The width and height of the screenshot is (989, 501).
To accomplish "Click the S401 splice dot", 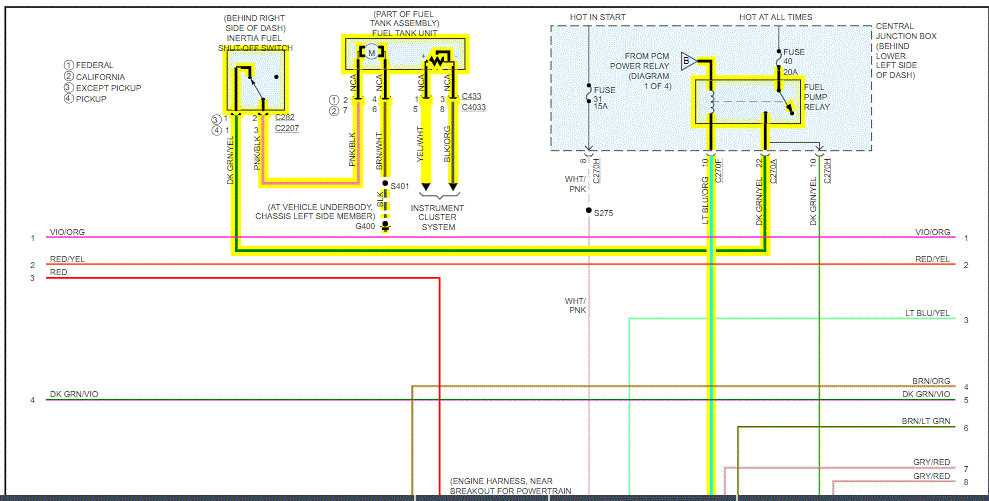I will [x=385, y=183].
